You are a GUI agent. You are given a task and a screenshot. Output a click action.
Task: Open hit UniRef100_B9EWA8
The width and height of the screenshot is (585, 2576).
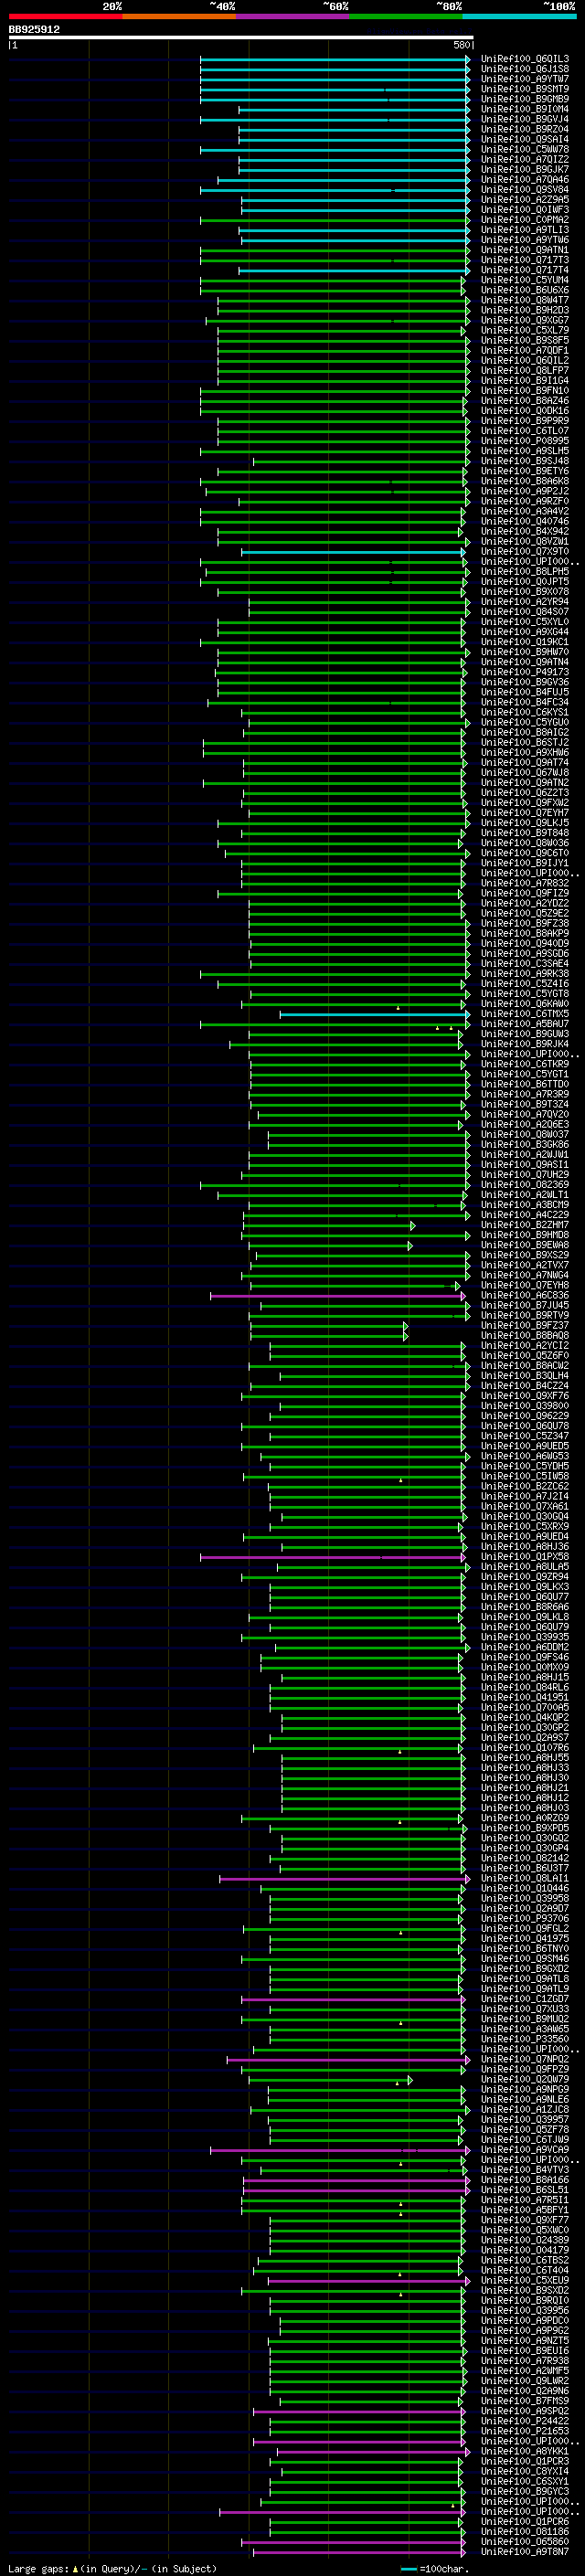pos(525,1246)
